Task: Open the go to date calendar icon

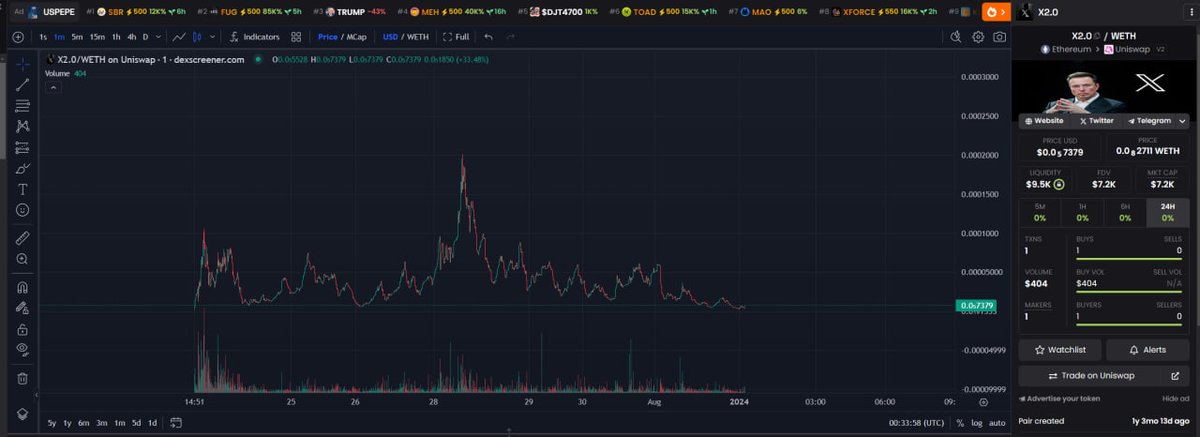Action: [x=175, y=423]
